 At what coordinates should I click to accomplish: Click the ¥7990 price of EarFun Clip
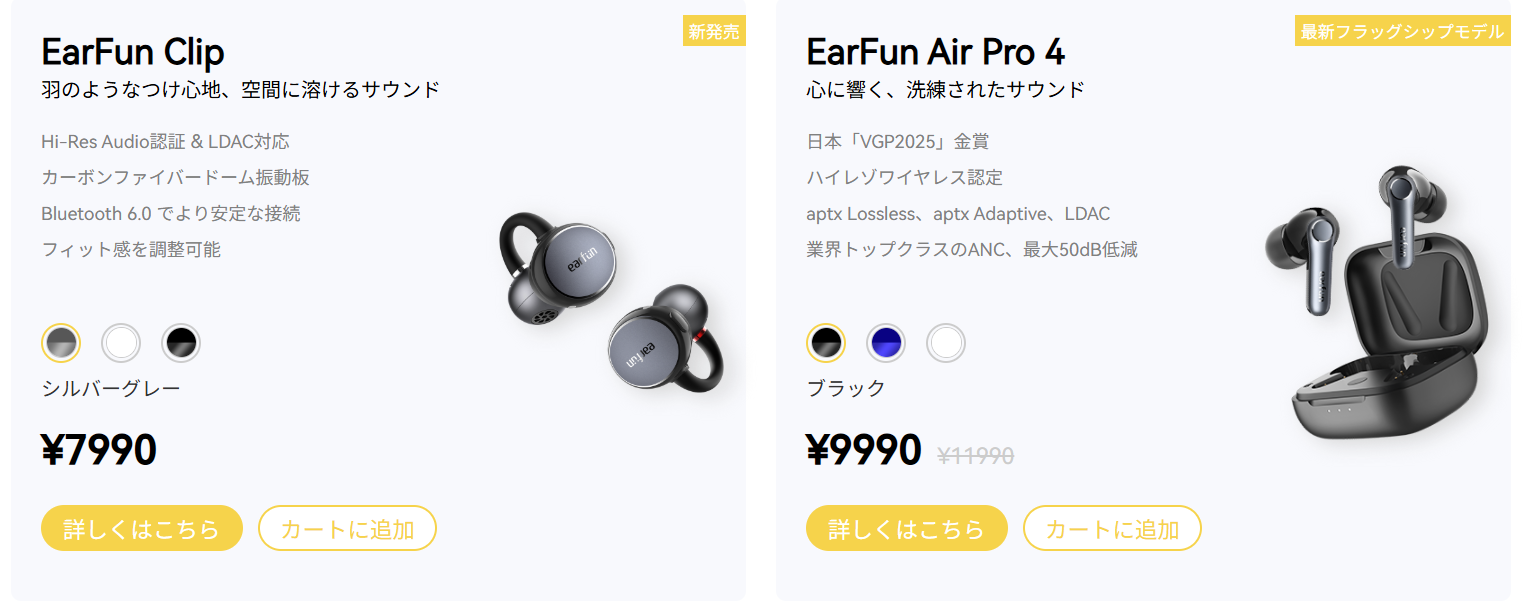coord(99,451)
